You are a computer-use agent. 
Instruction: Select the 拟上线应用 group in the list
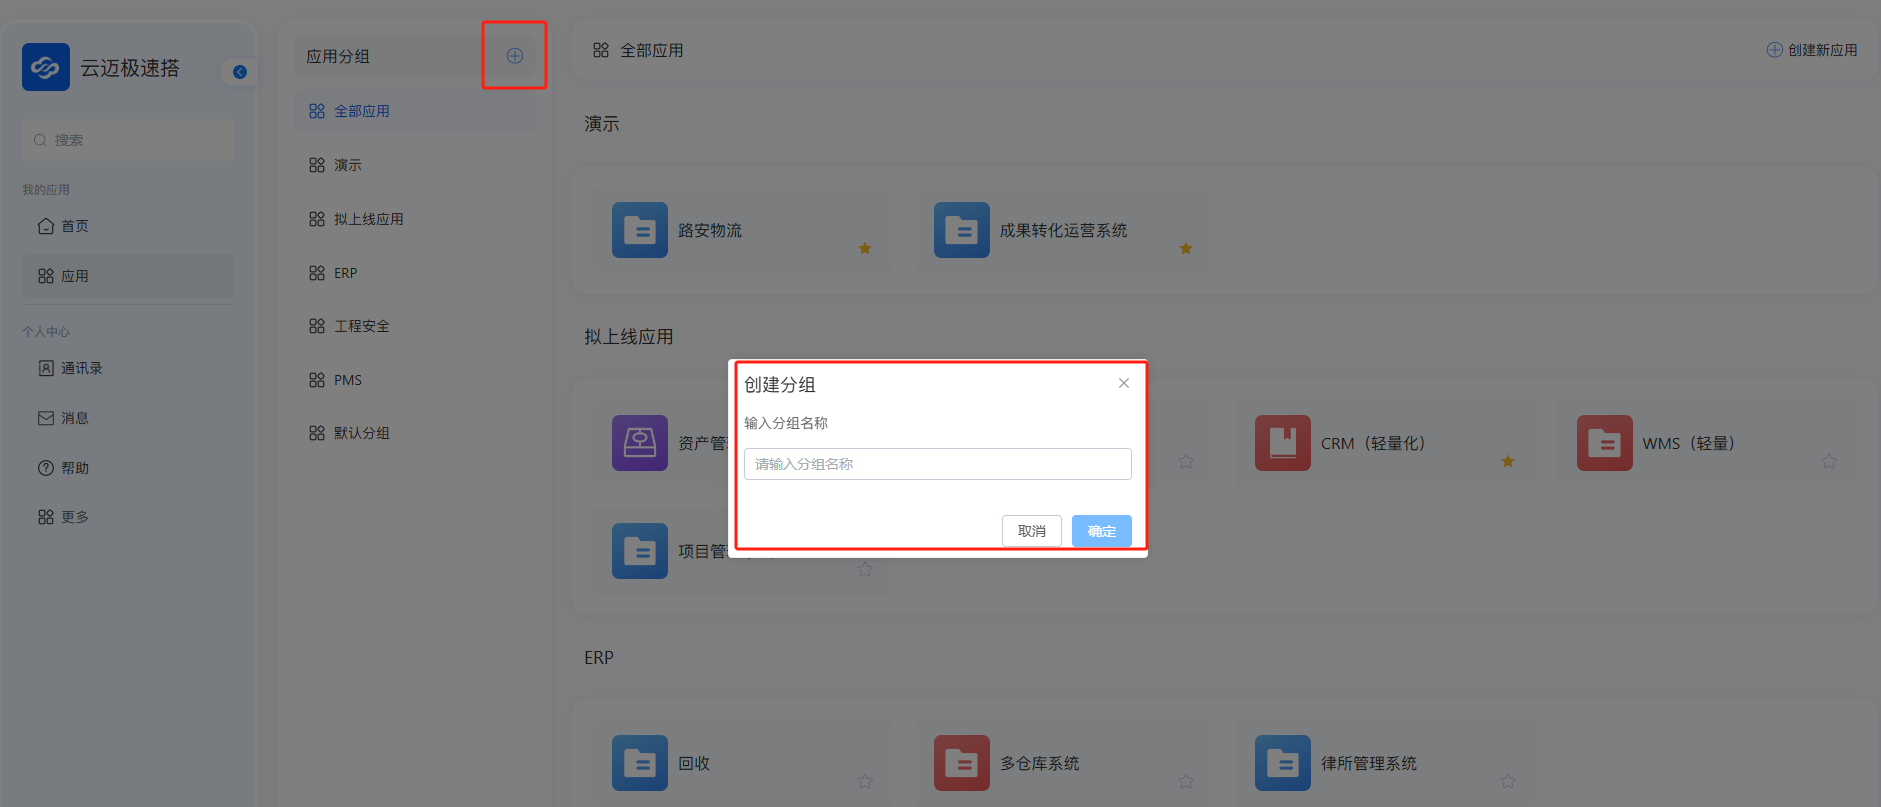pyautogui.click(x=368, y=219)
